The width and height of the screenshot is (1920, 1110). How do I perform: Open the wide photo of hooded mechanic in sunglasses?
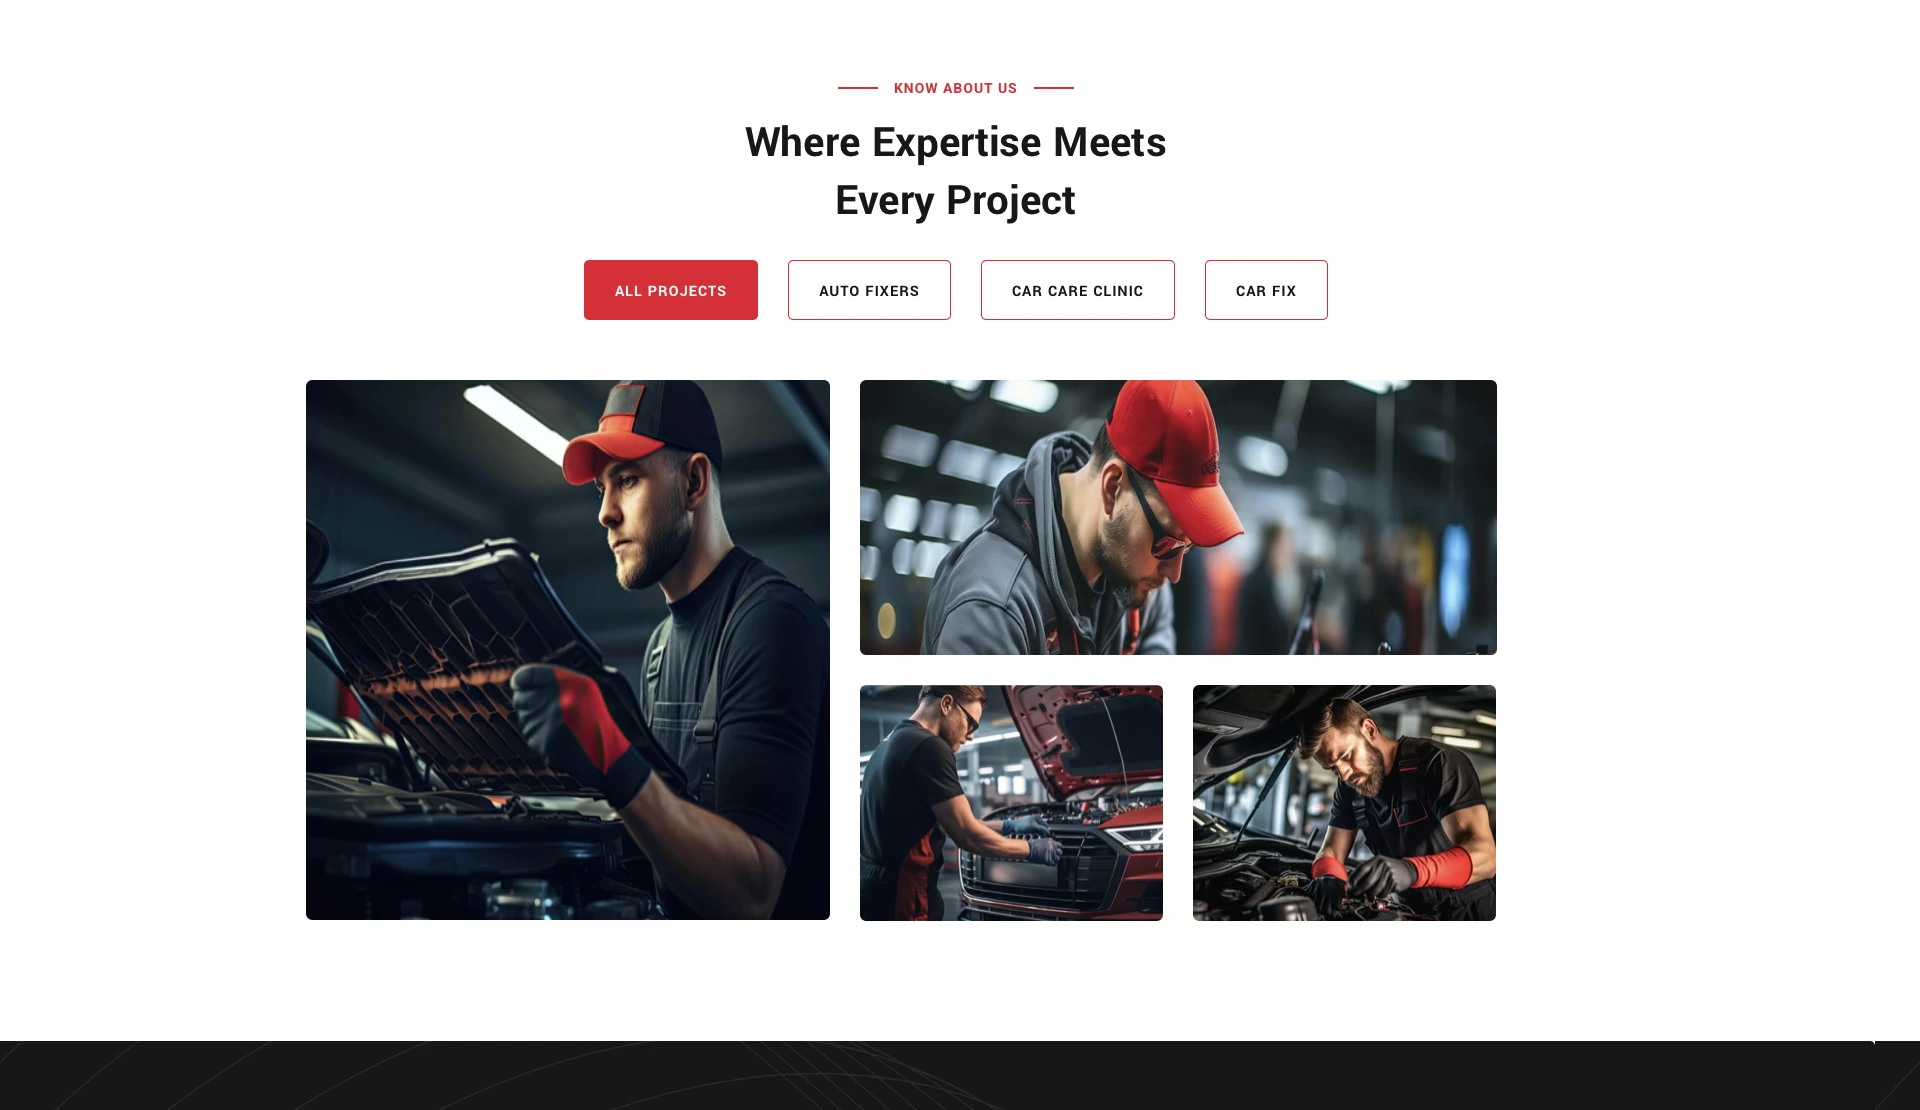tap(1178, 517)
